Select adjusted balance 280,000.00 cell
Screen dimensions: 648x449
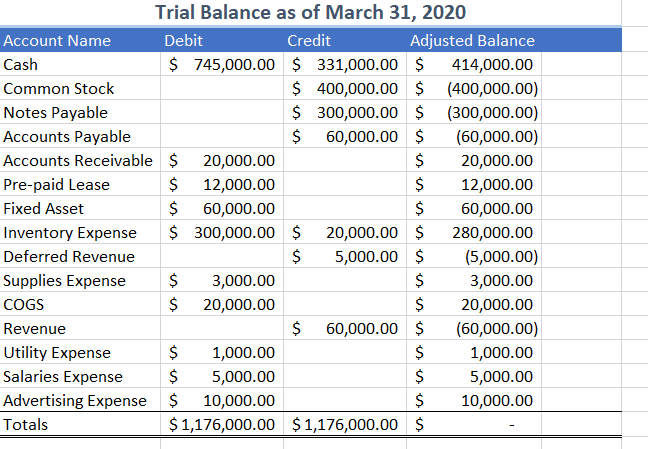click(474, 232)
